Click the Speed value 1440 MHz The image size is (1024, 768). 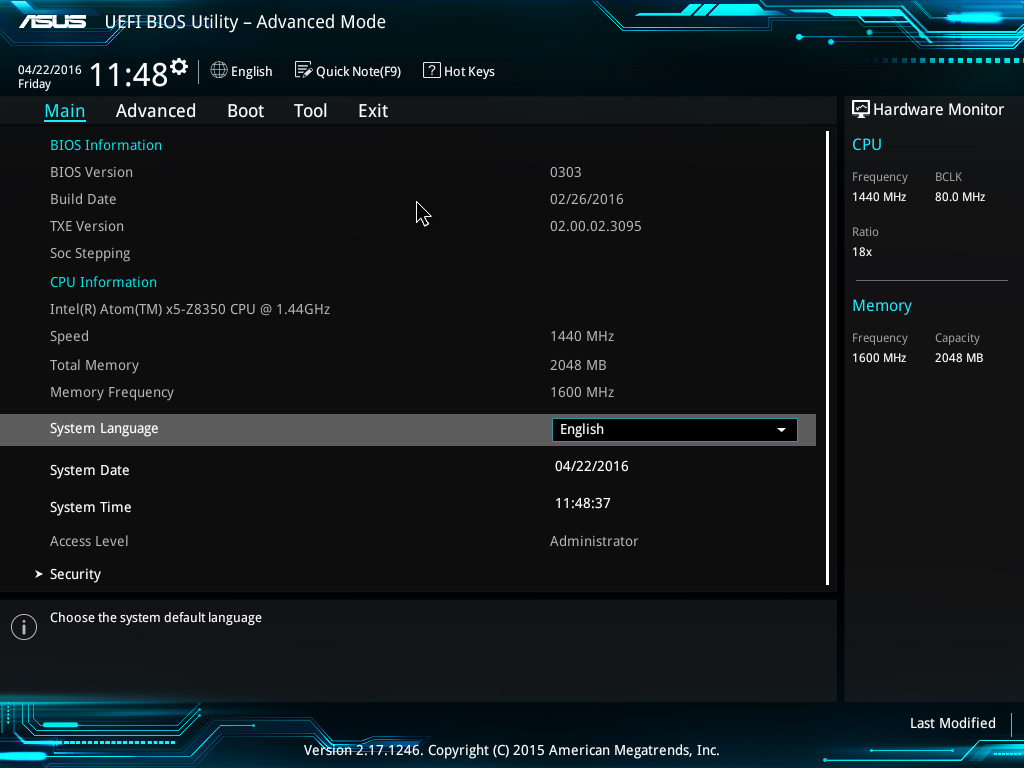pyautogui.click(x=582, y=336)
